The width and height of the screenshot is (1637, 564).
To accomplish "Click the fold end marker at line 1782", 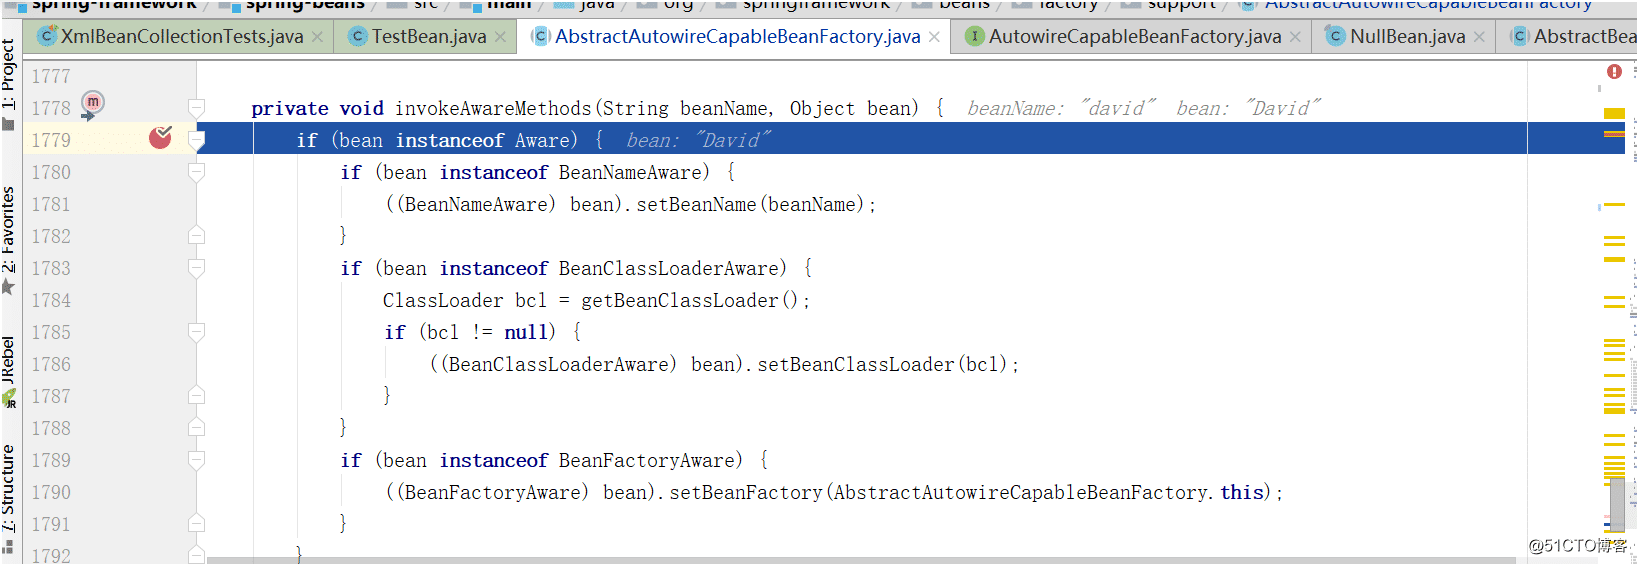I will pos(197,236).
